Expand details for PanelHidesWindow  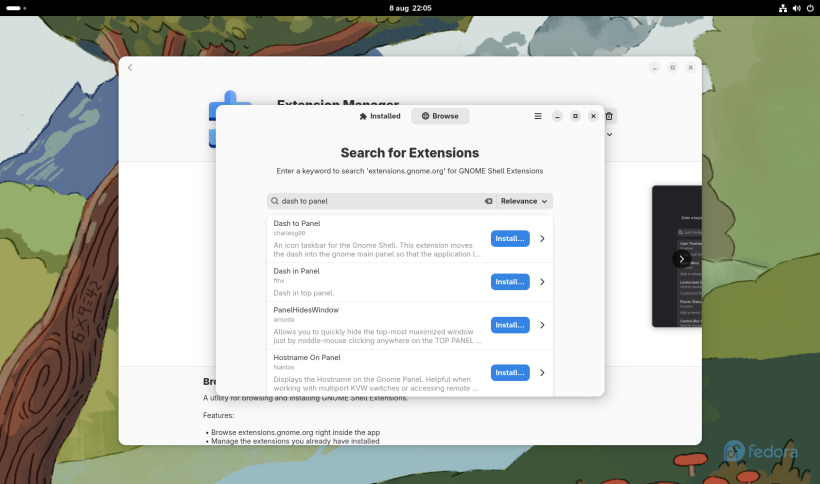542,325
